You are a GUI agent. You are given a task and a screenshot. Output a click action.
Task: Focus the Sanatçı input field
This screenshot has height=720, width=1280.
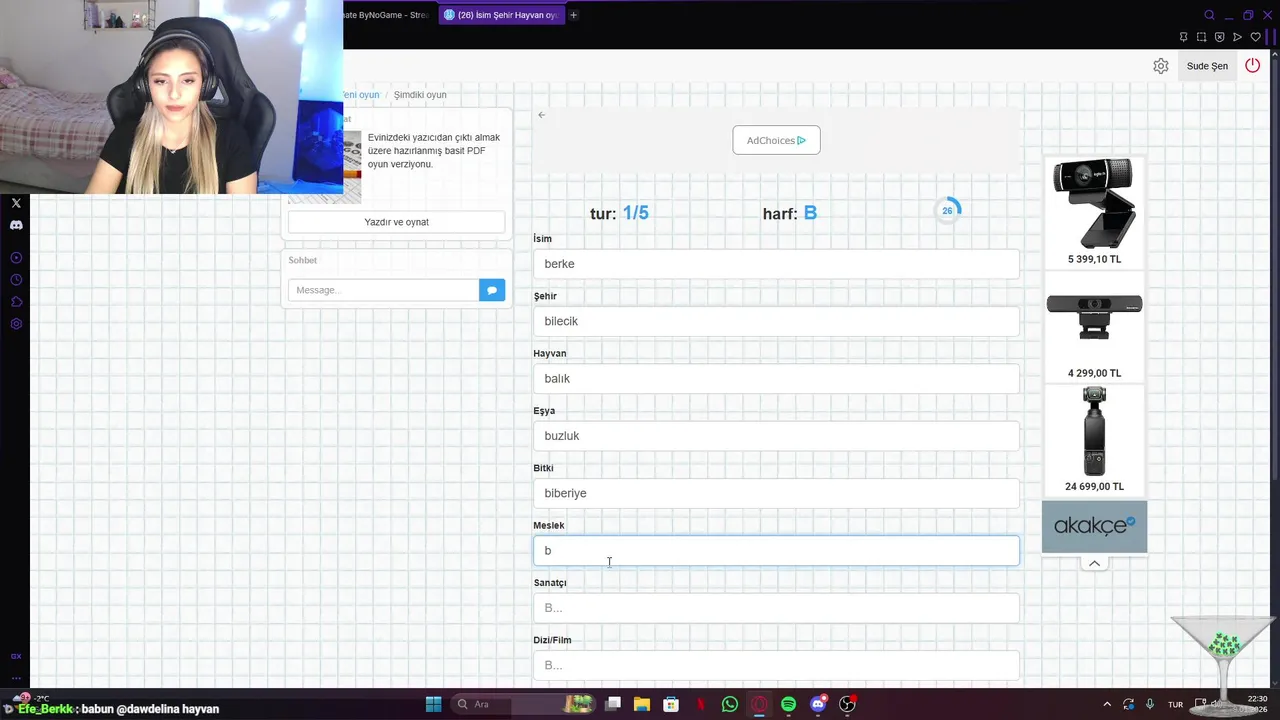click(776, 608)
